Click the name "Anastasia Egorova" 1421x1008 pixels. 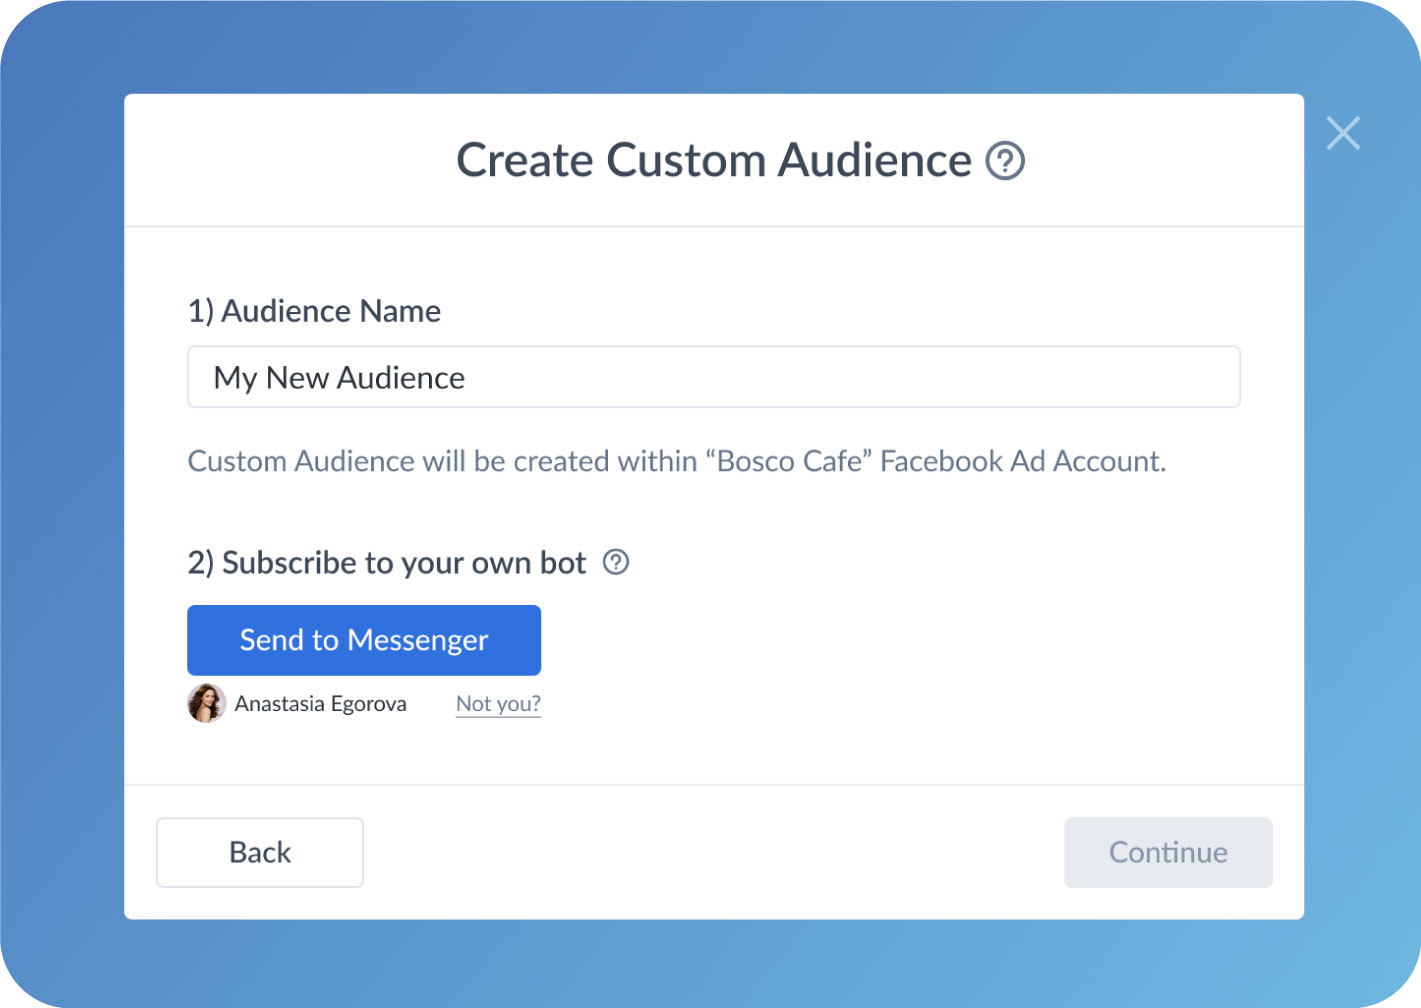(x=320, y=704)
